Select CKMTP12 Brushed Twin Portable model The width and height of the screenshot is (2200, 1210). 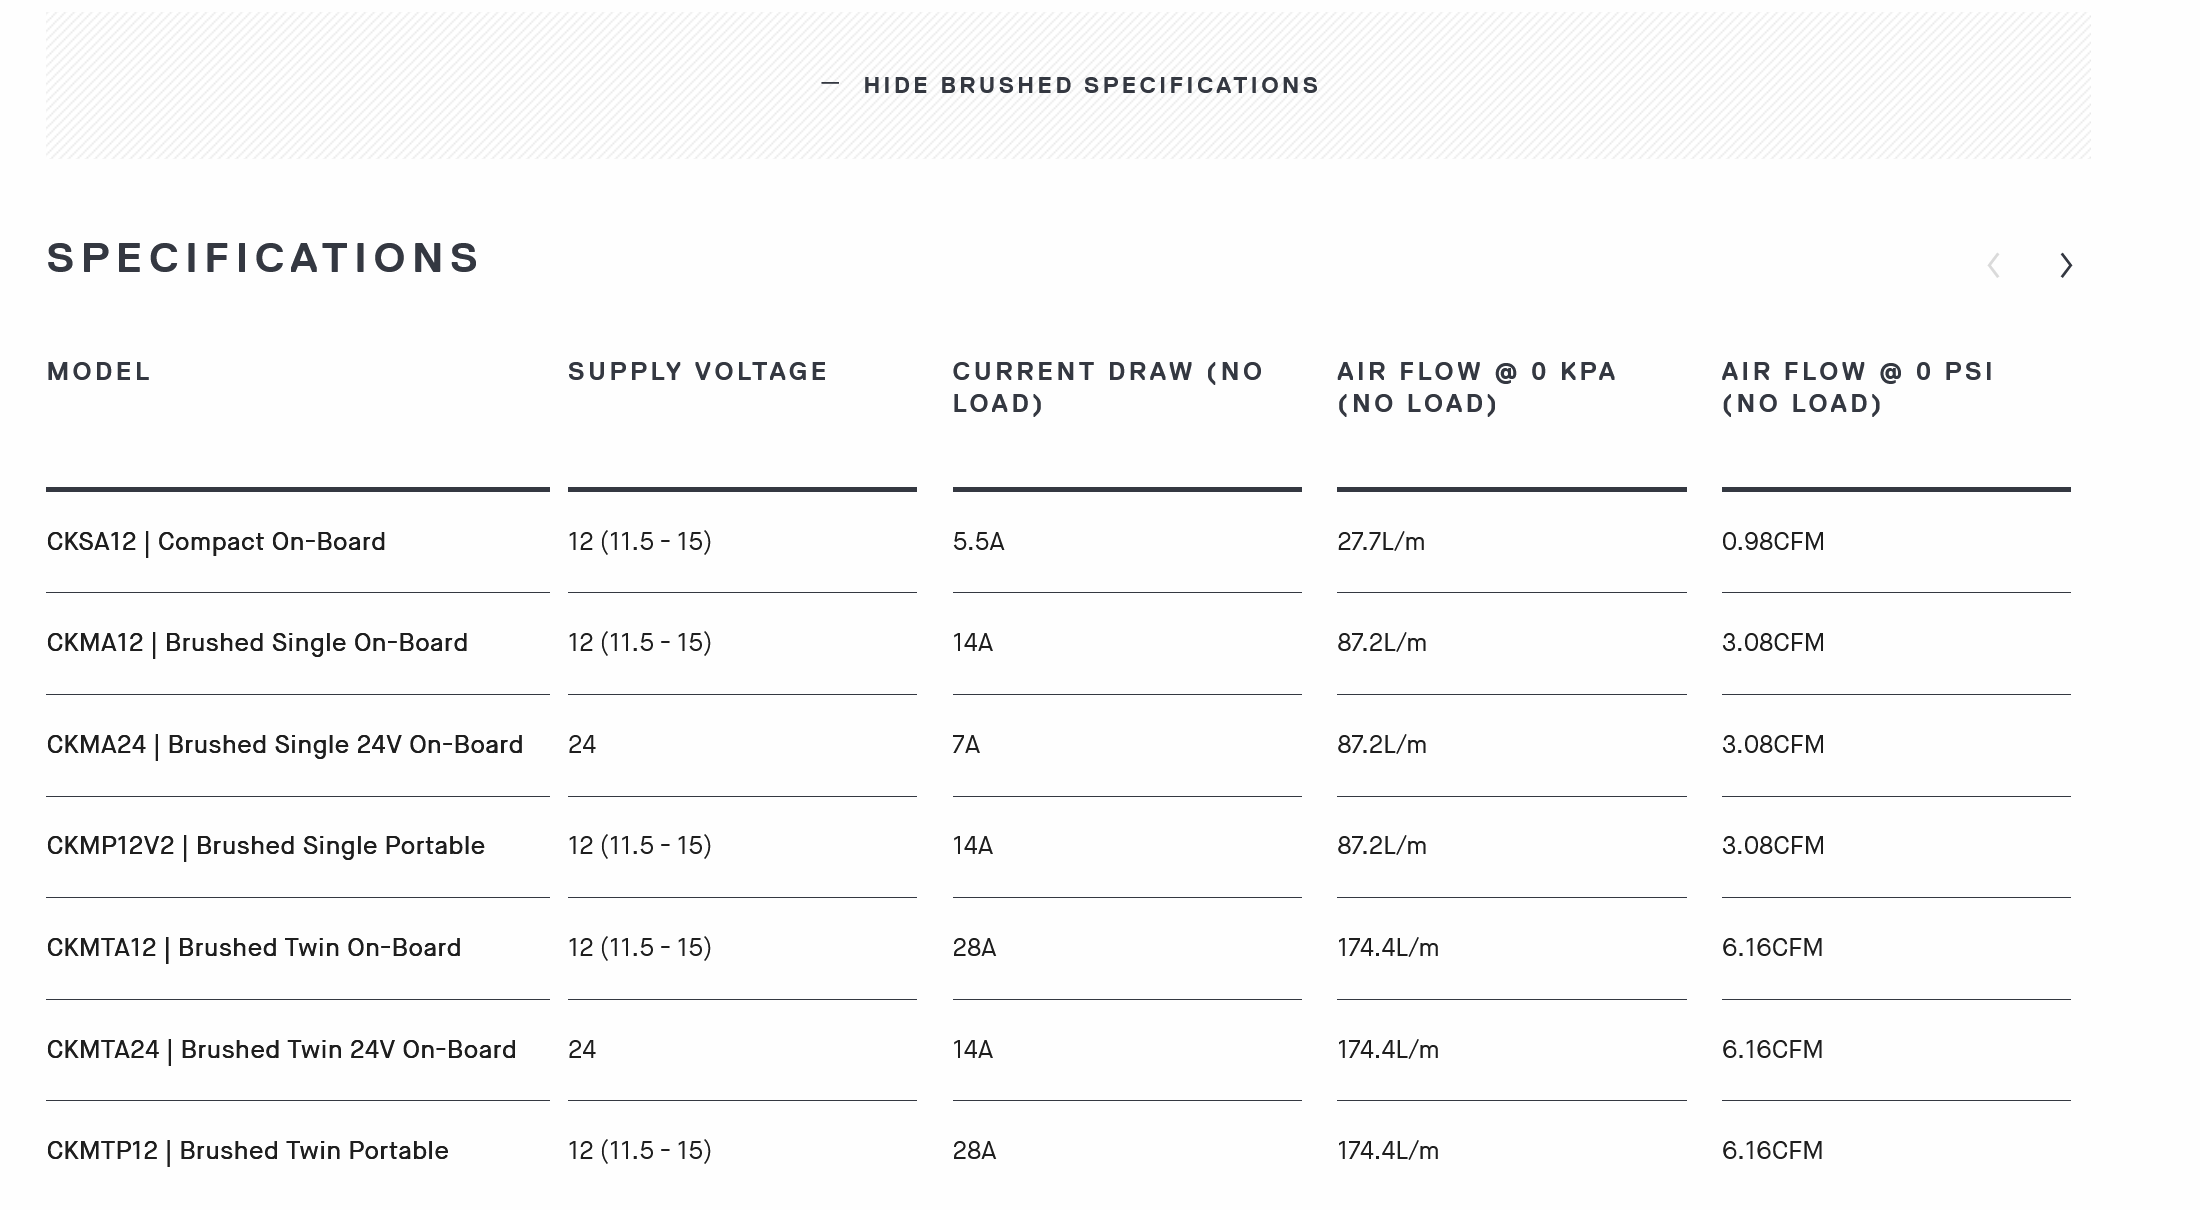pyautogui.click(x=248, y=1151)
